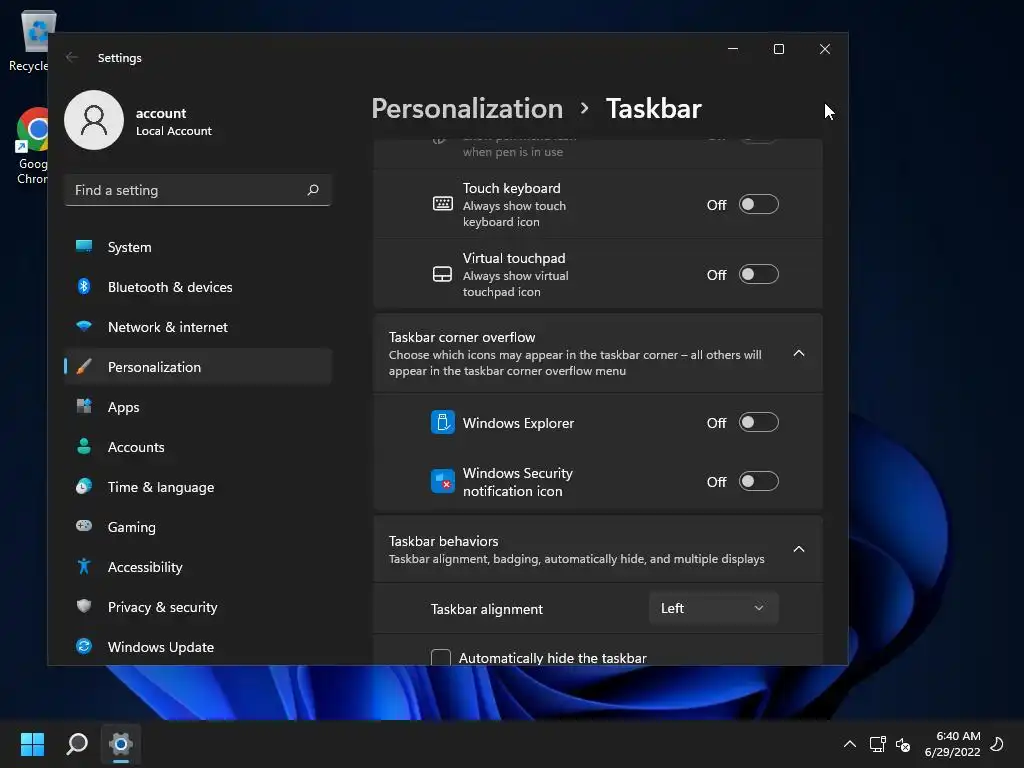This screenshot has height=768, width=1024.
Task: Click the Find a setting search box
Action: (198, 190)
